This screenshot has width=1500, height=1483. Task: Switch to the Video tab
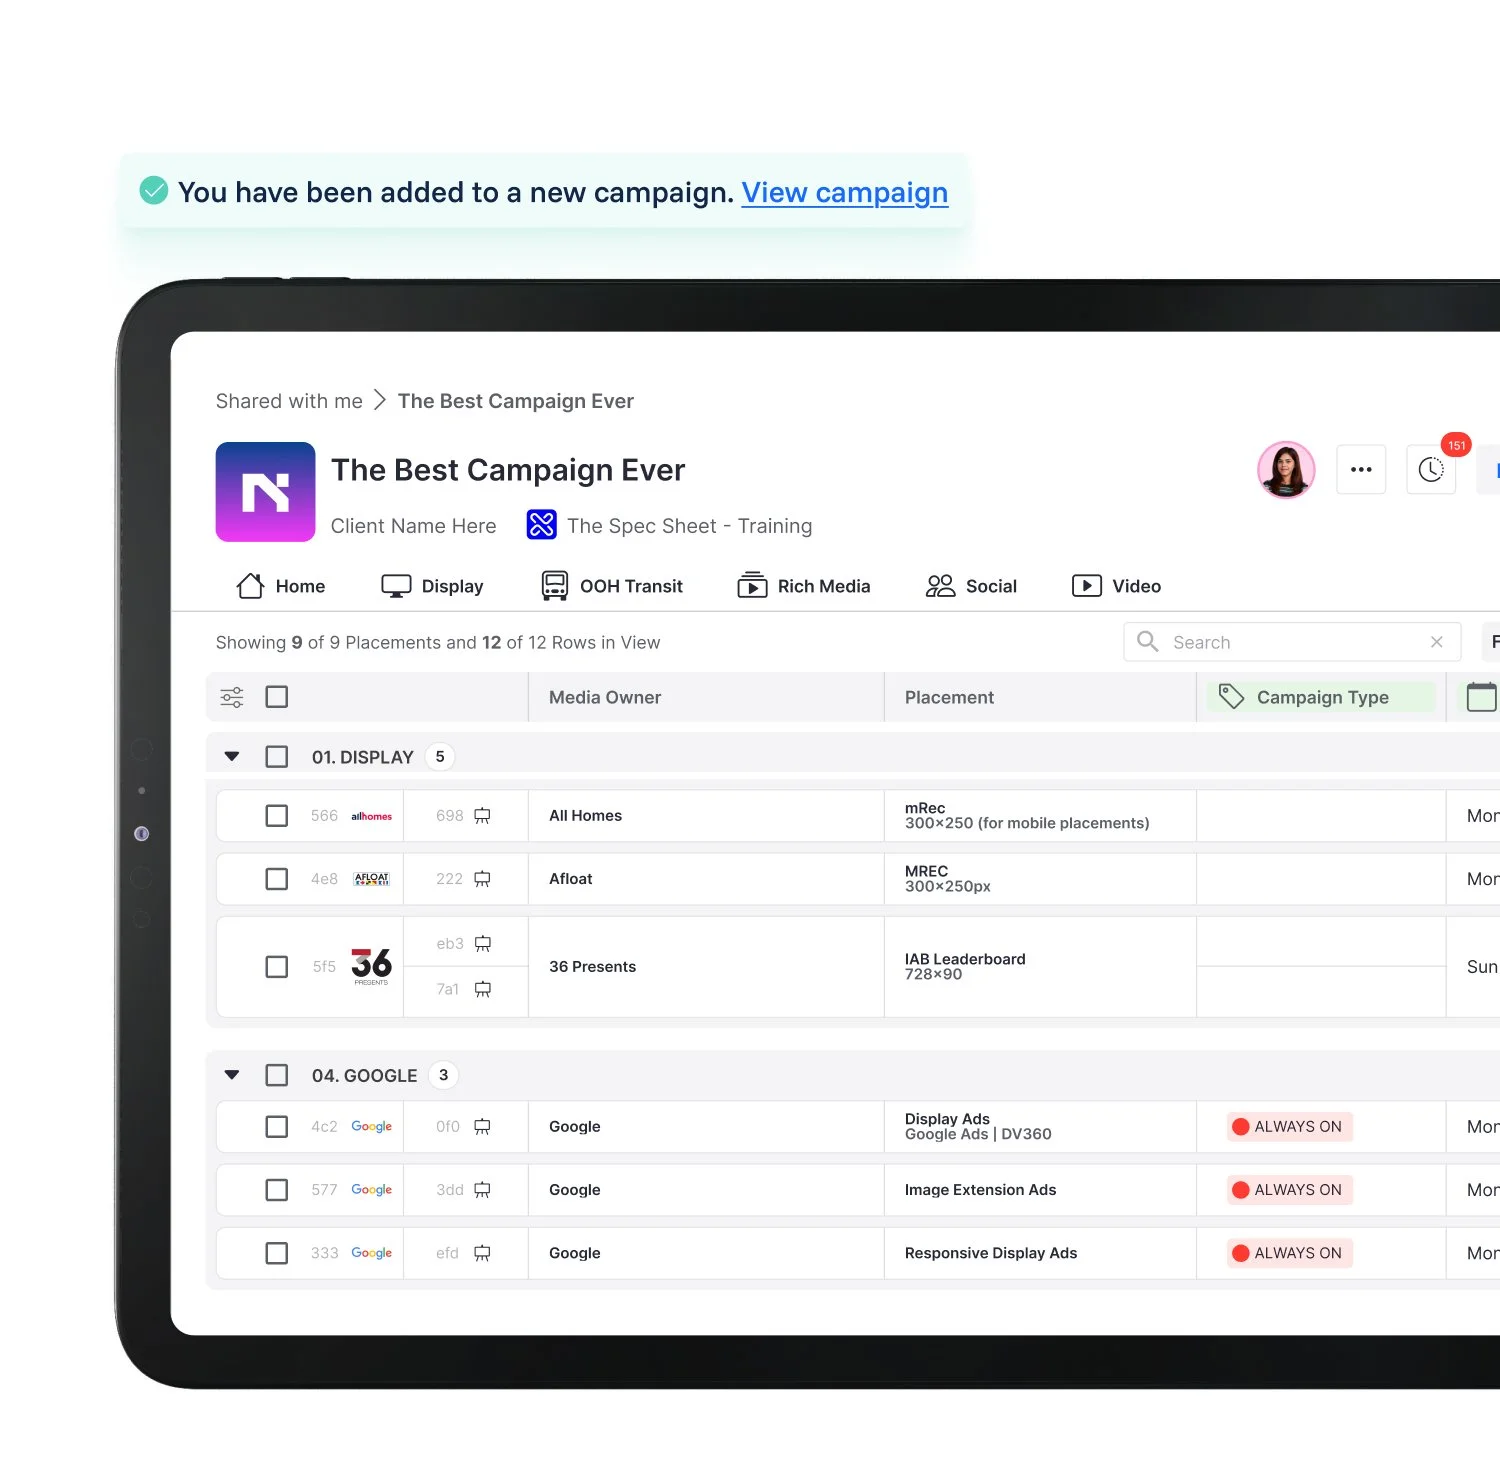[x=1116, y=586]
